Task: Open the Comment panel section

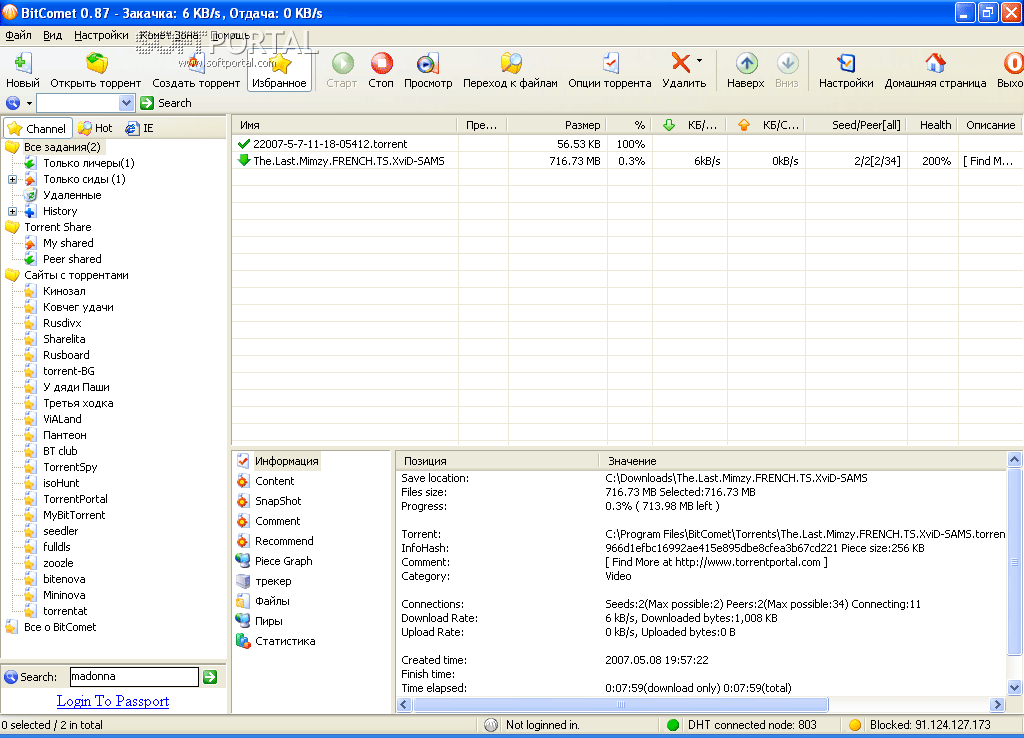Action: 278,521
